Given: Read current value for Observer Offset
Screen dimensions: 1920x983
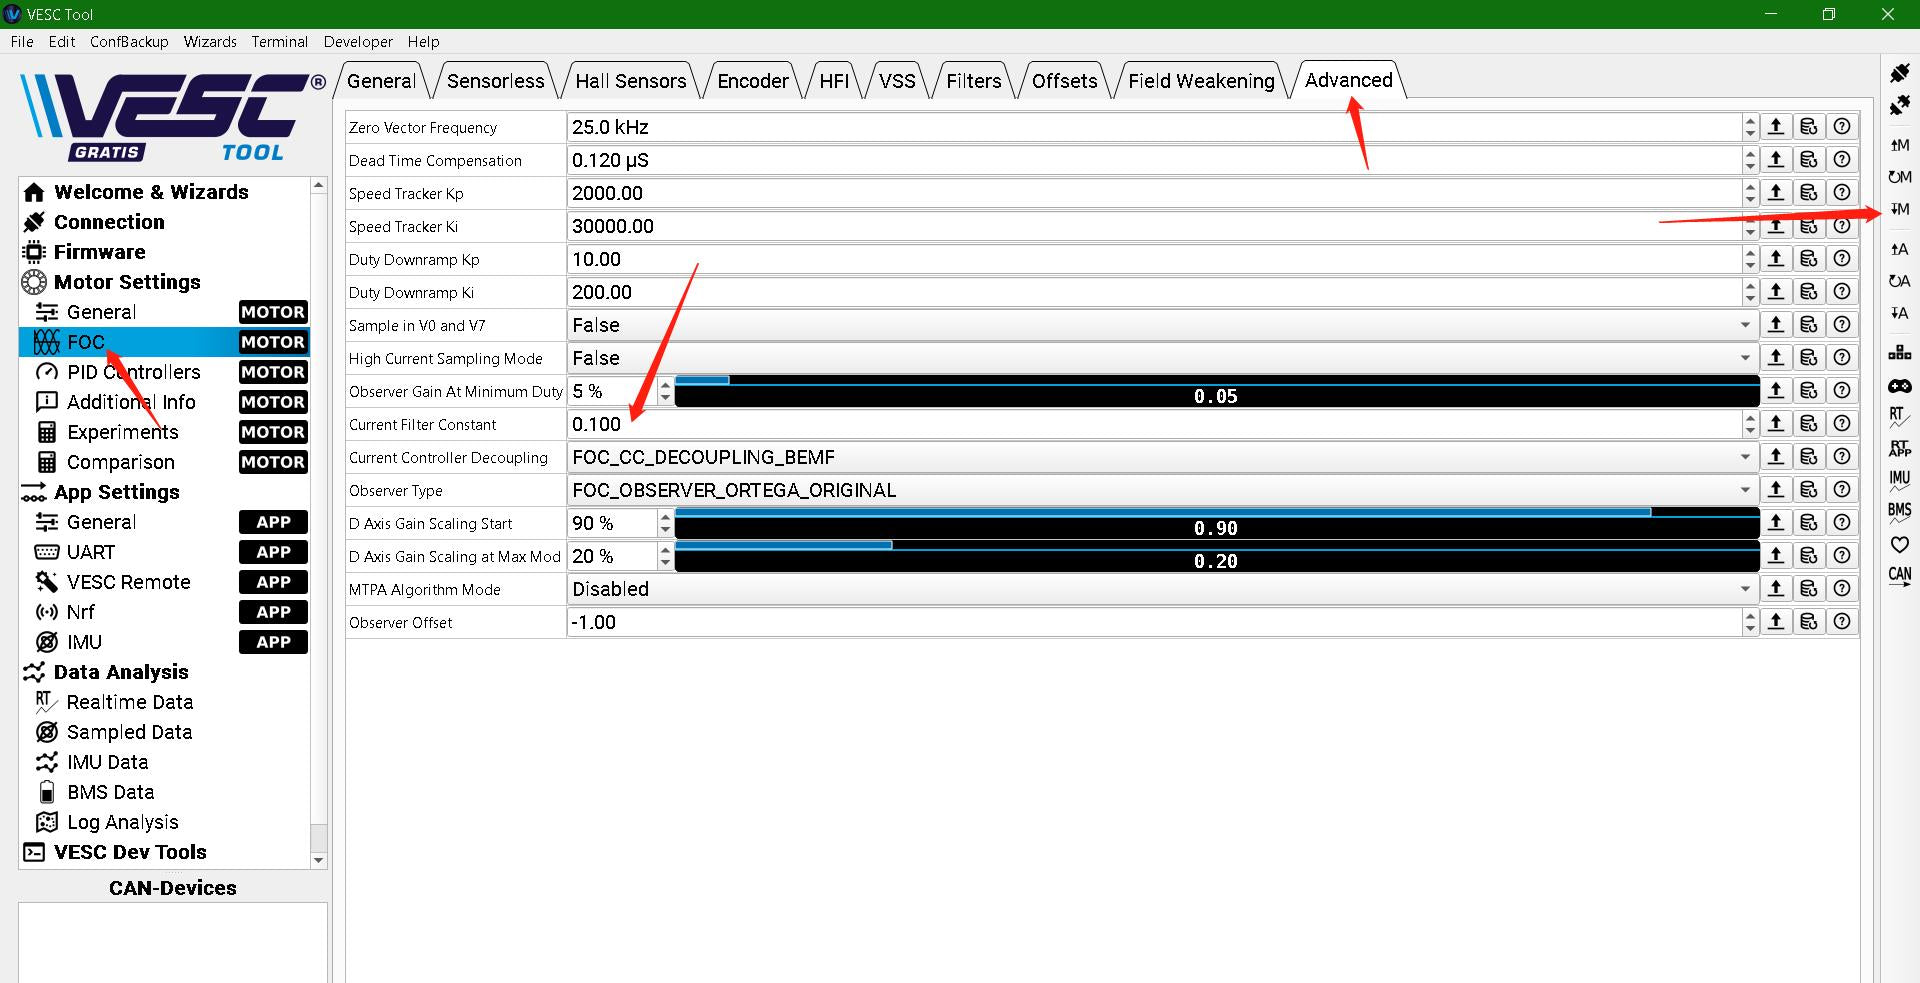Looking at the screenshot, I should [x=1776, y=622].
